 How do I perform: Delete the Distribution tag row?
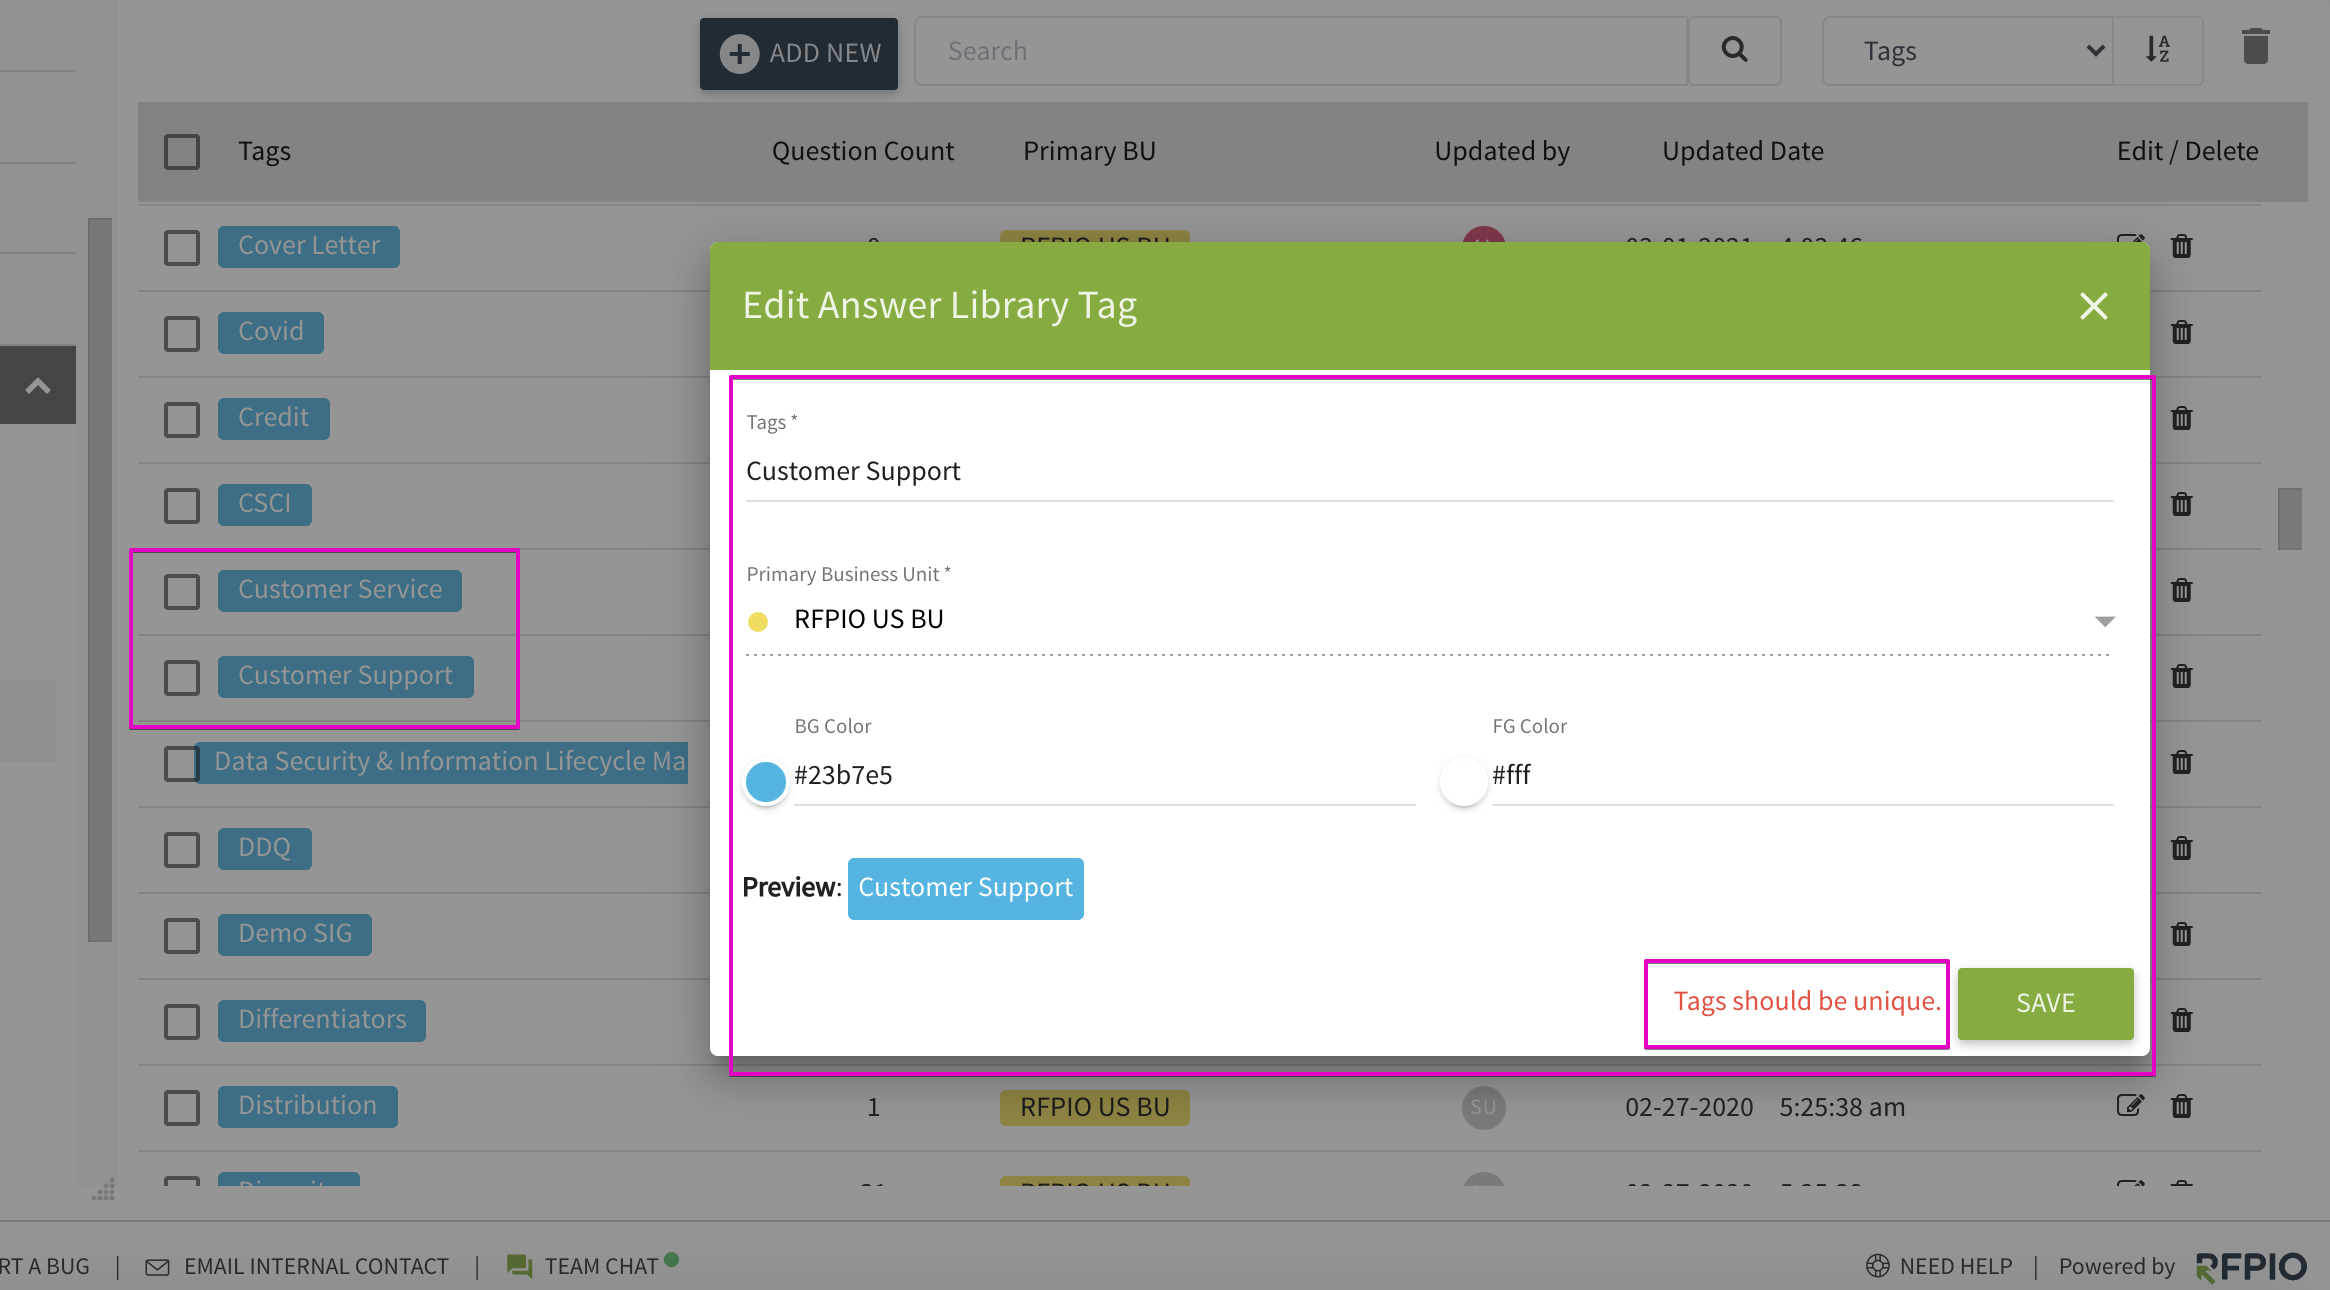(2181, 1106)
